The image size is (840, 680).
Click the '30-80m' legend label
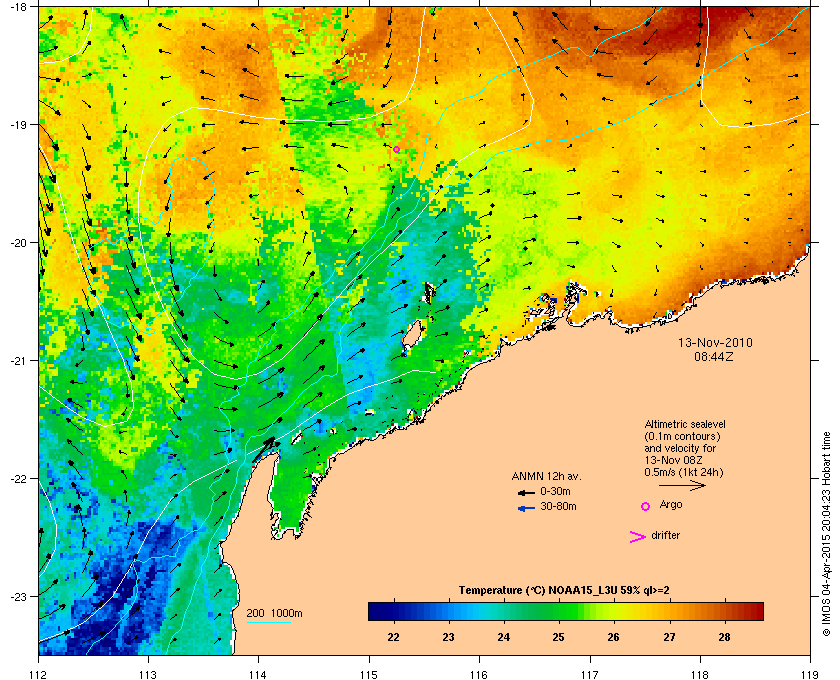[558, 506]
